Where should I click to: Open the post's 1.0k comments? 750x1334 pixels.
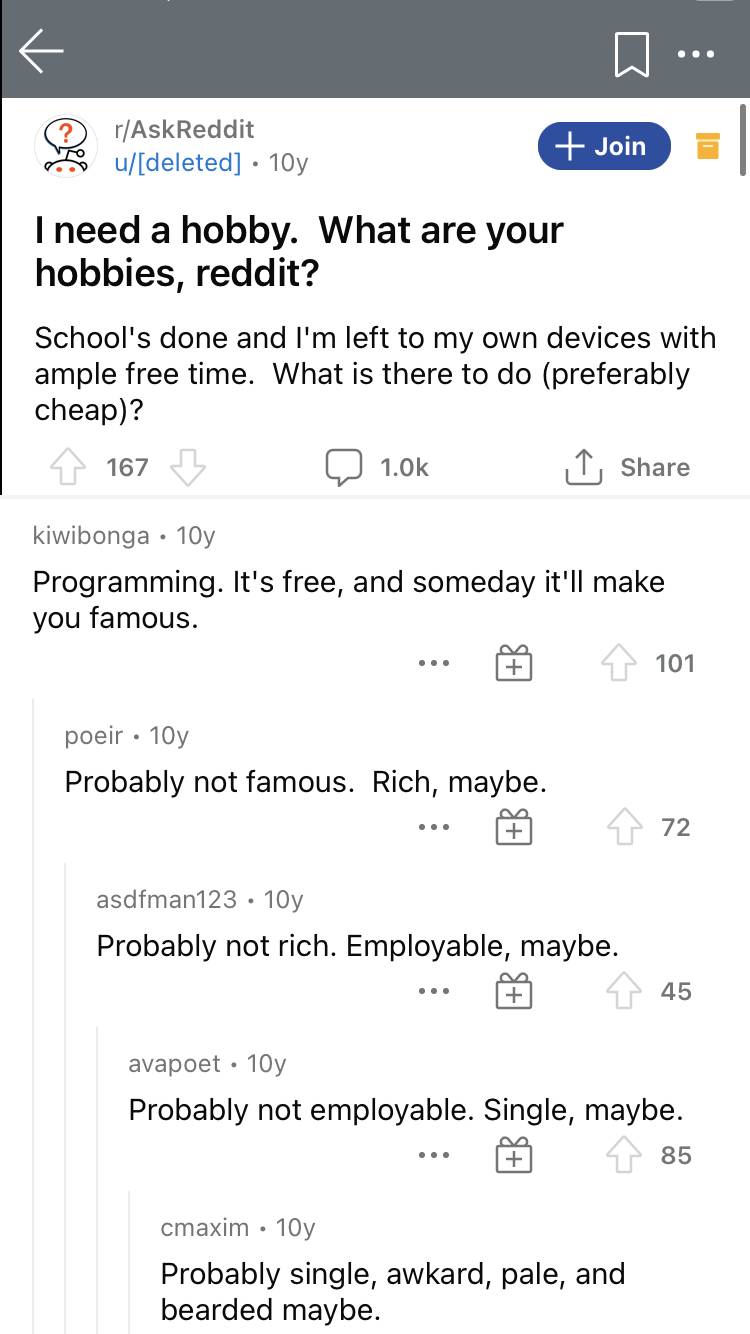(x=376, y=467)
